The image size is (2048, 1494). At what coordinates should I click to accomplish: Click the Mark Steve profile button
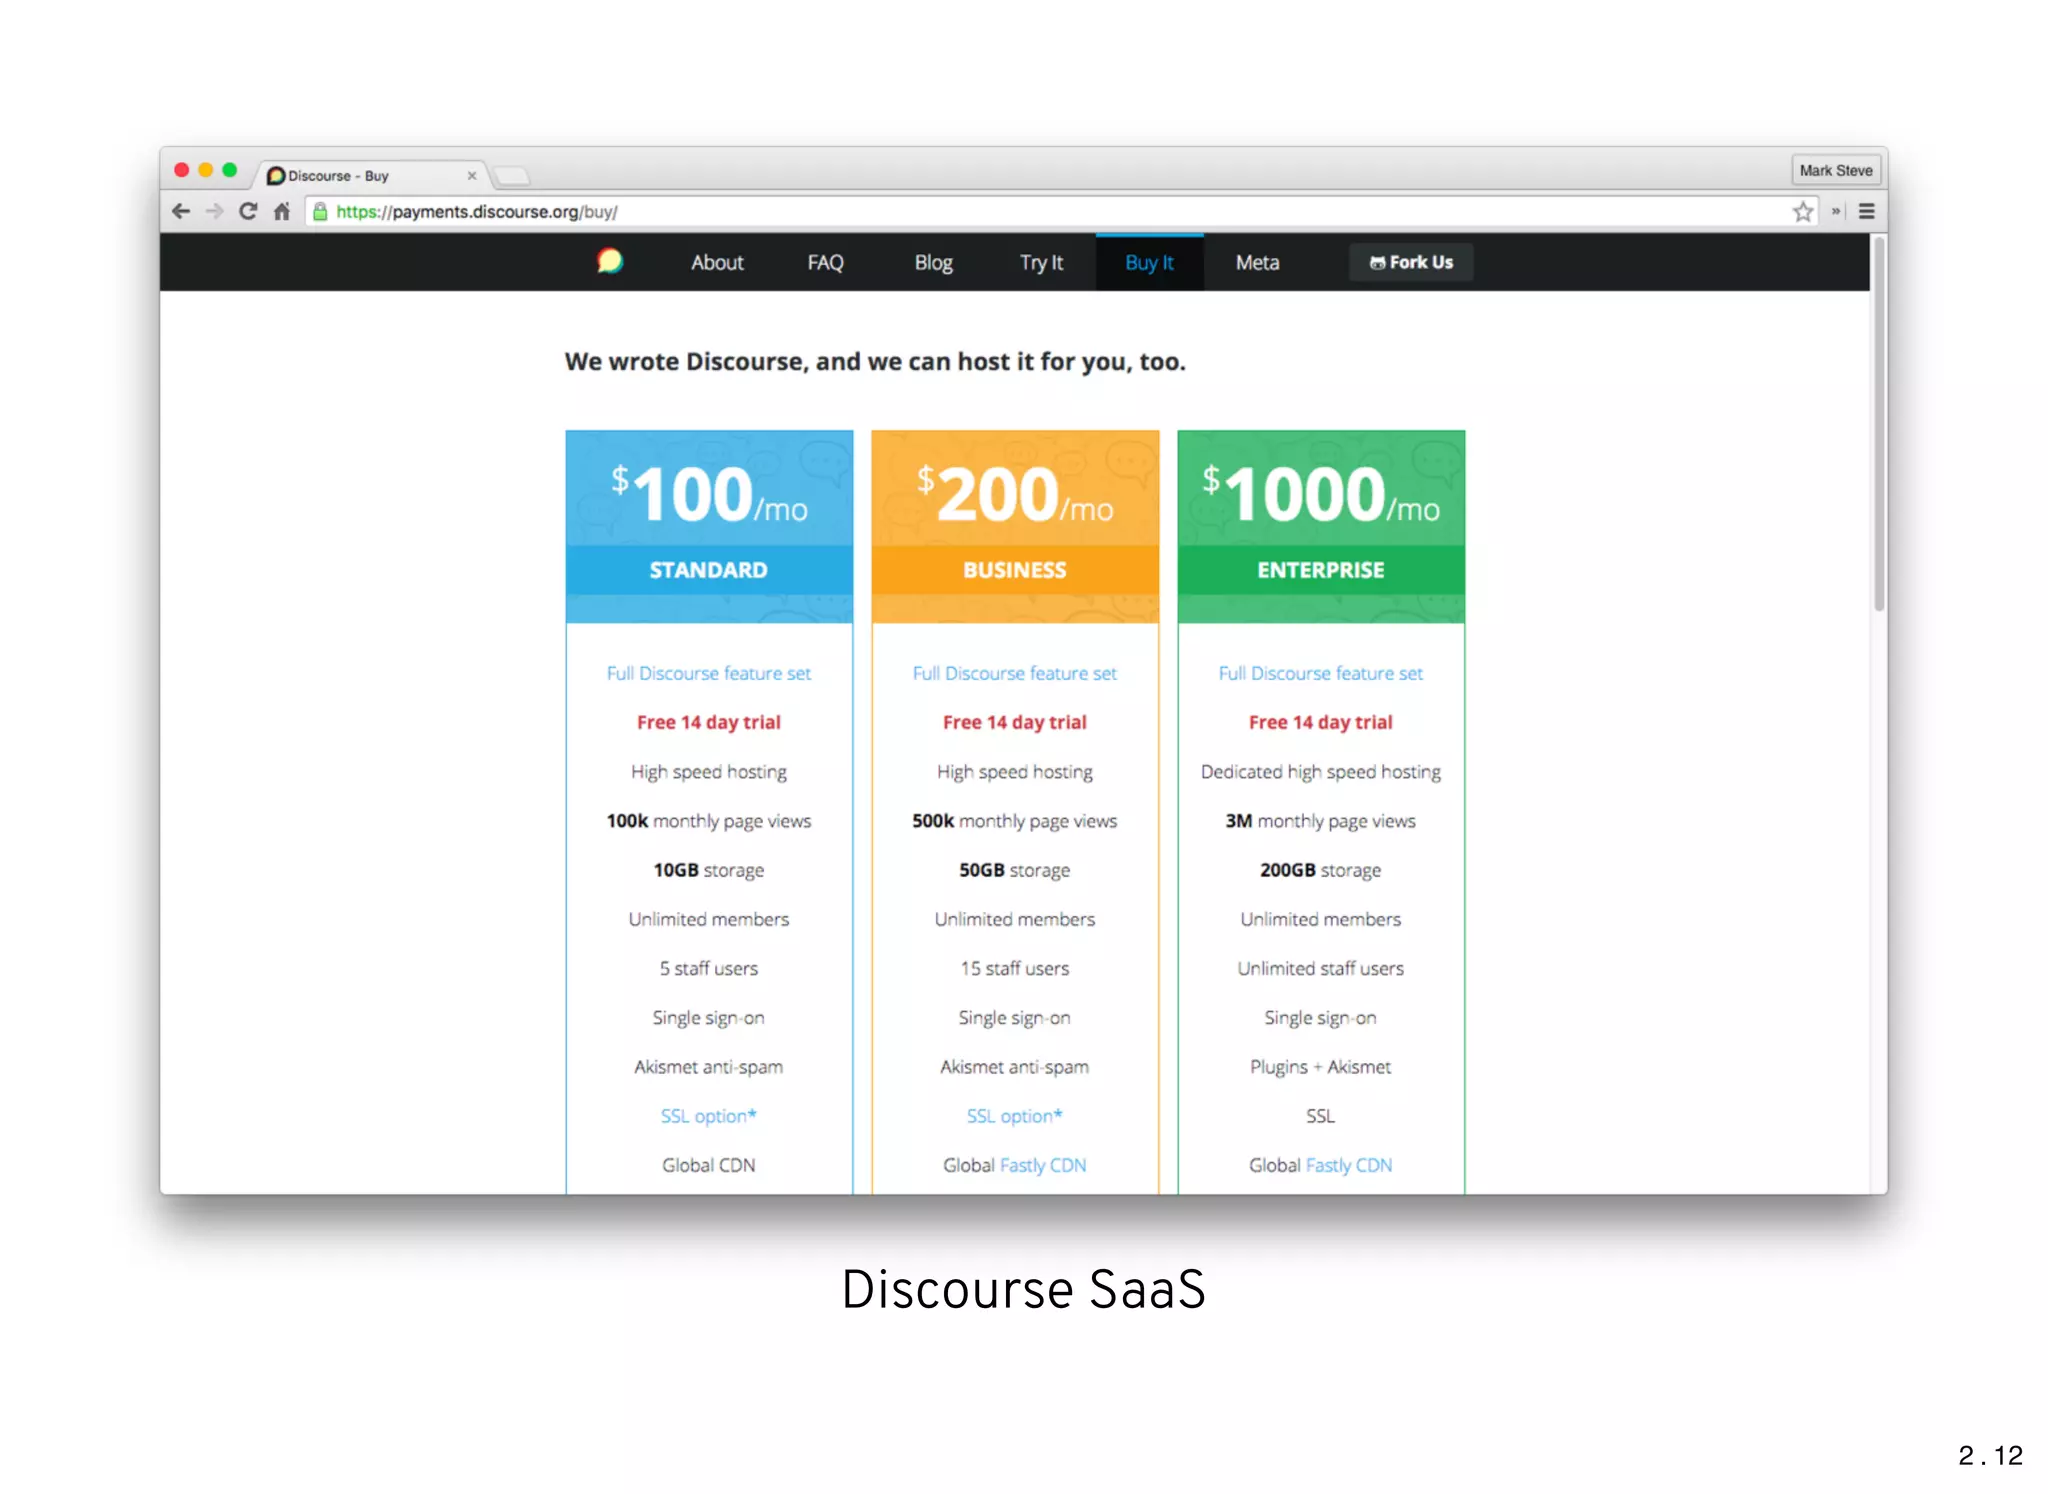coord(1835,170)
